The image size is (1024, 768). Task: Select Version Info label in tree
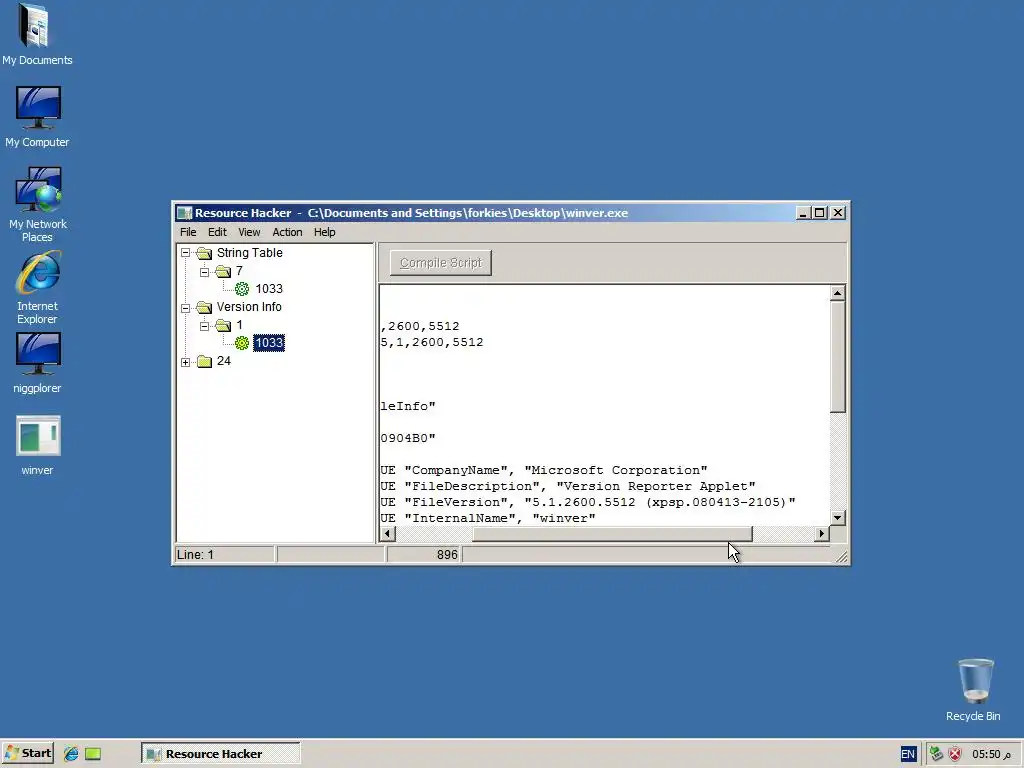[x=249, y=307]
